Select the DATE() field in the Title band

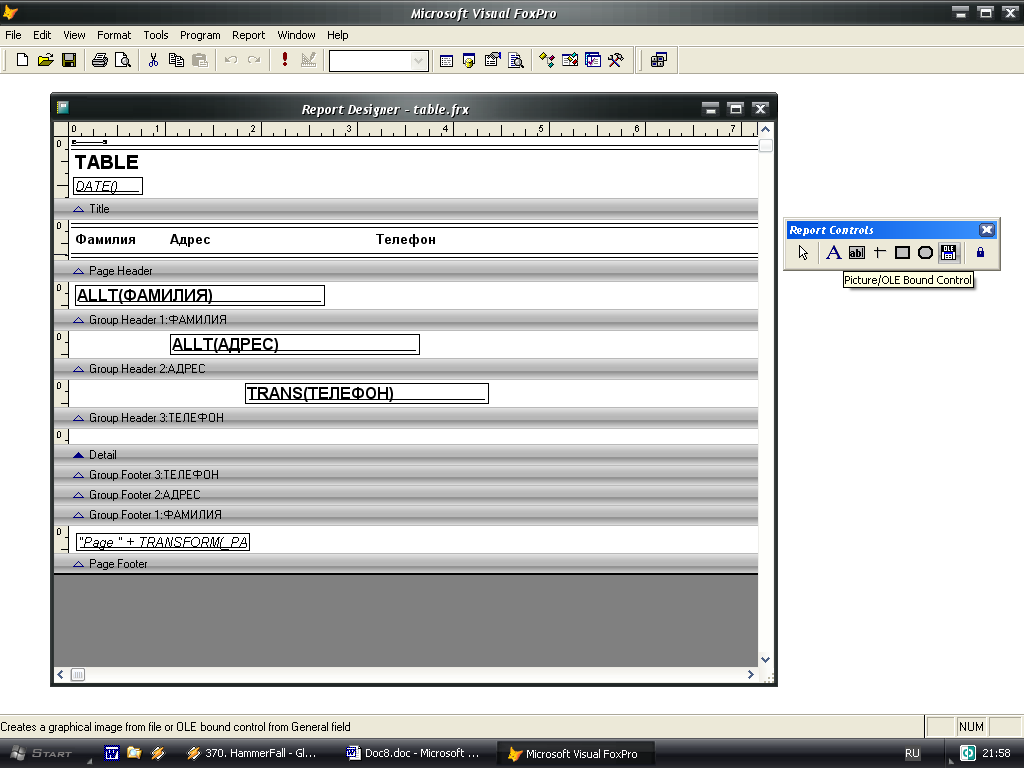[108, 186]
